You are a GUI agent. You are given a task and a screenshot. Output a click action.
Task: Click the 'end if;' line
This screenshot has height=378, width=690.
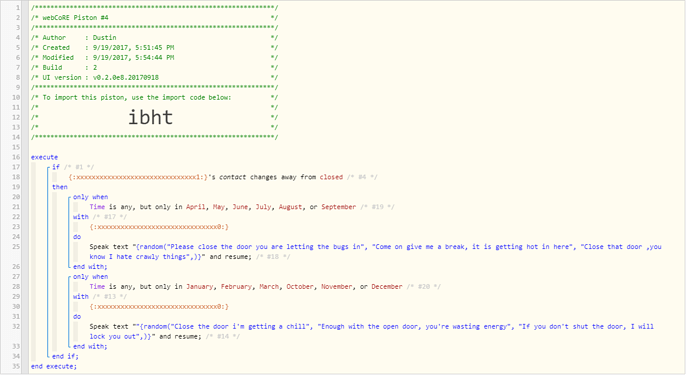click(65, 356)
